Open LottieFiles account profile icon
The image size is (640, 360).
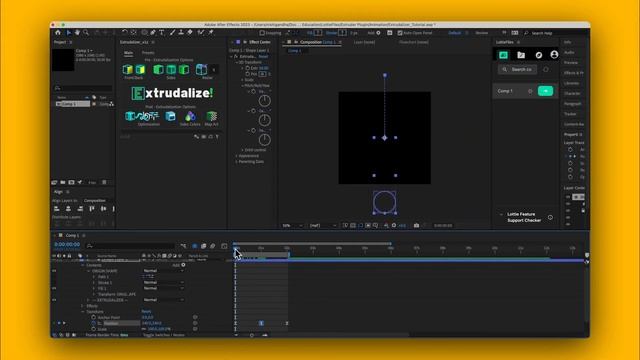pyautogui.click(x=554, y=55)
